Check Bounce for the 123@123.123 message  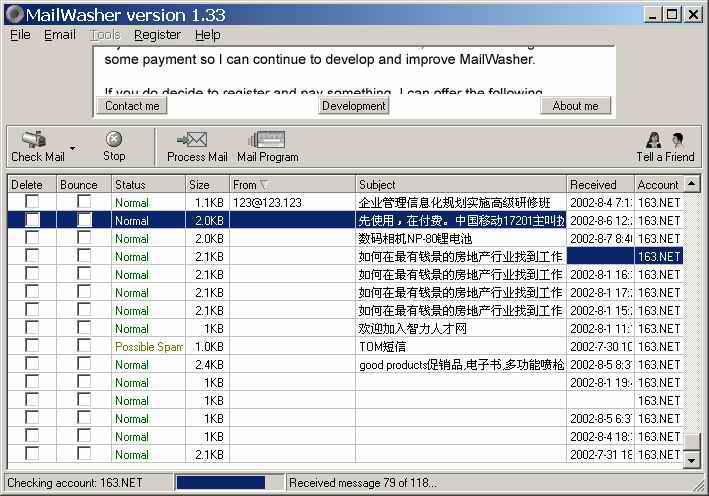[84, 202]
